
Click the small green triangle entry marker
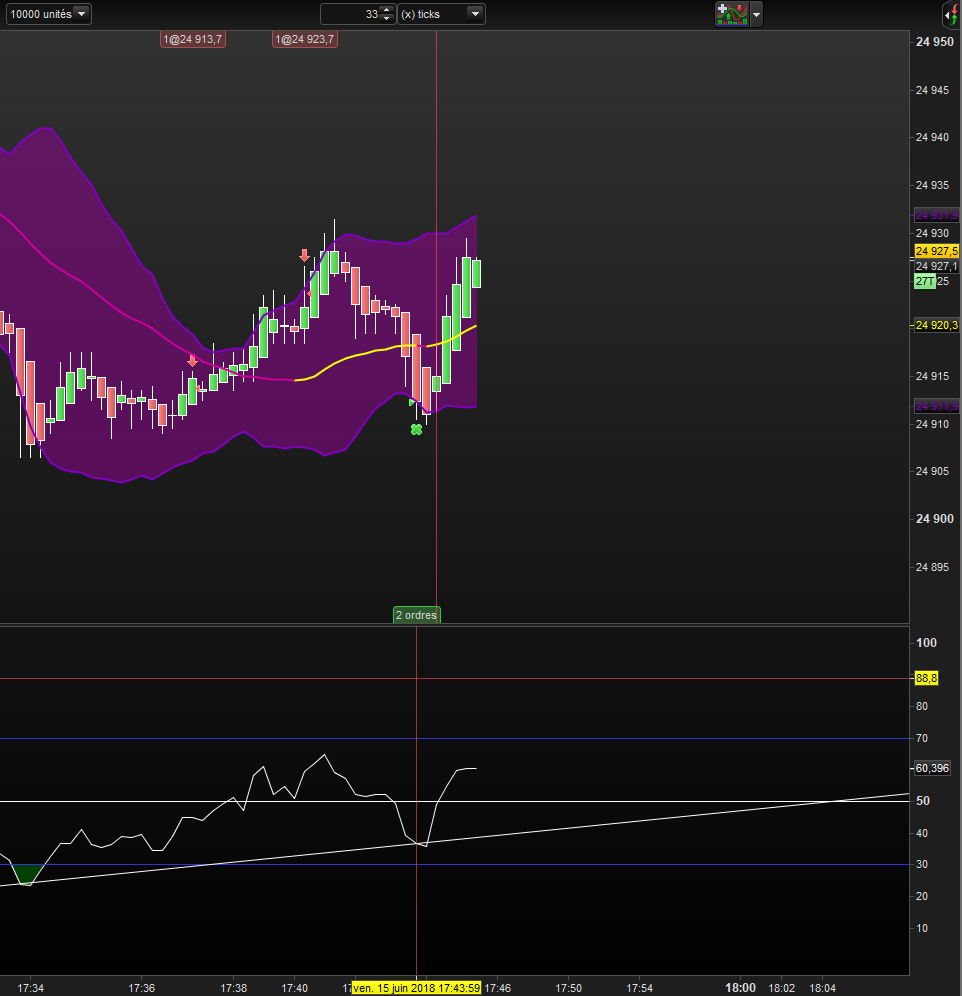click(x=412, y=402)
